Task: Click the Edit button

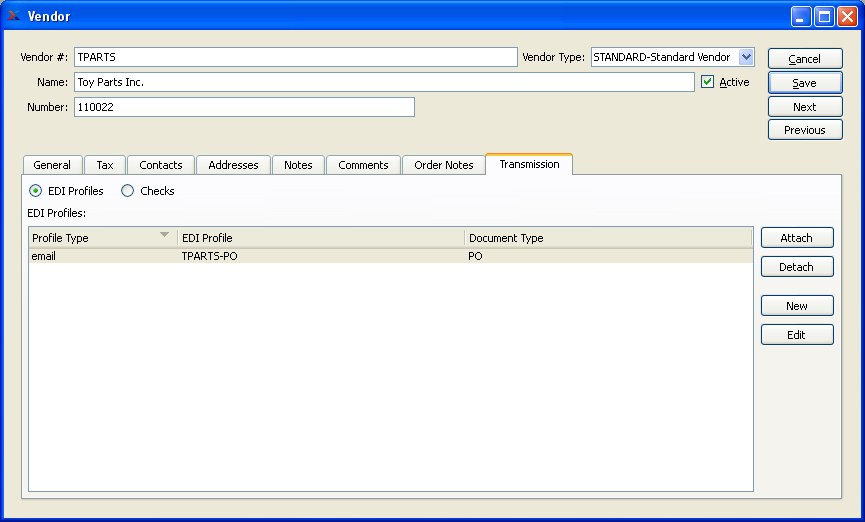Action: (797, 335)
